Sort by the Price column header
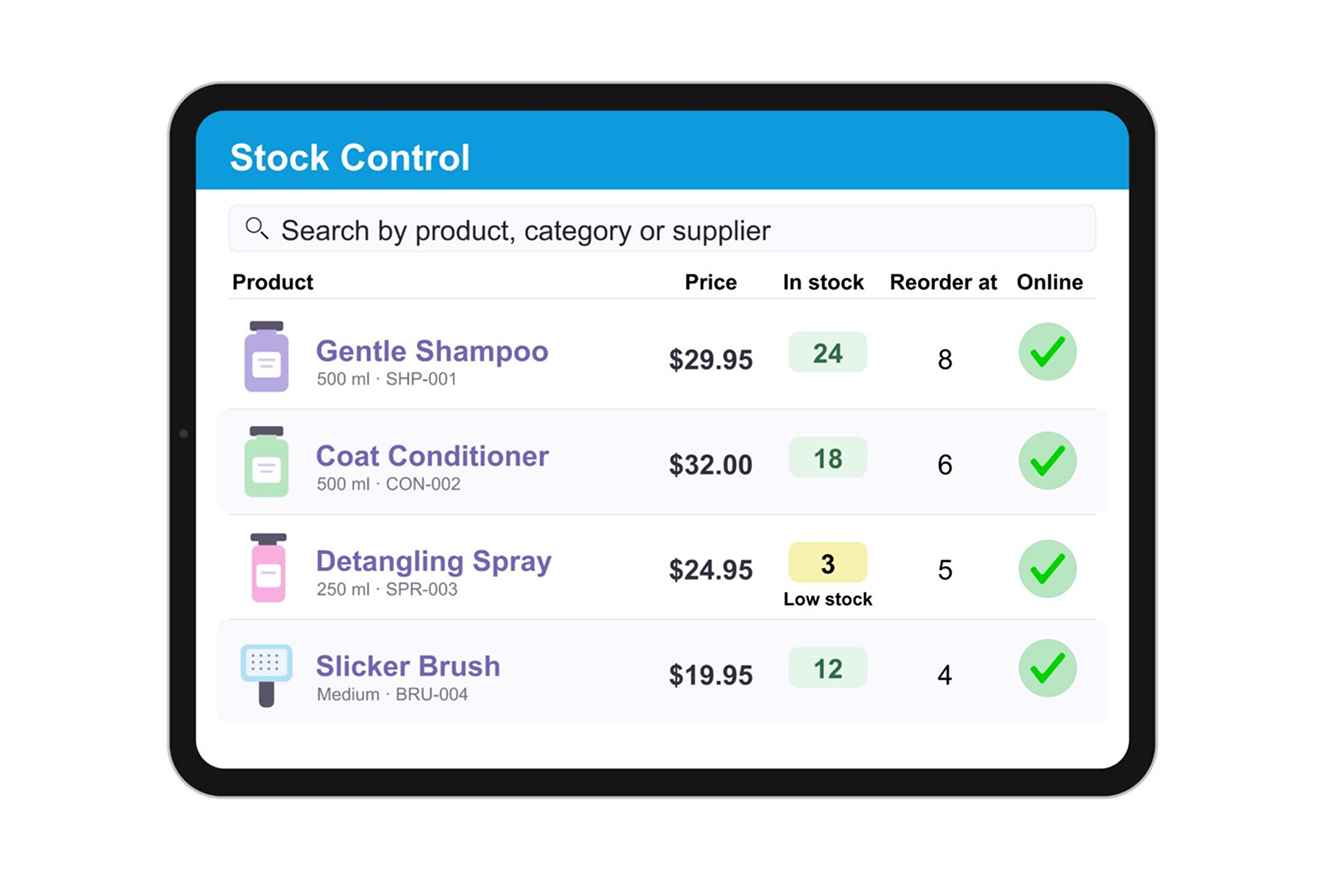The image size is (1320, 880). pos(710,282)
